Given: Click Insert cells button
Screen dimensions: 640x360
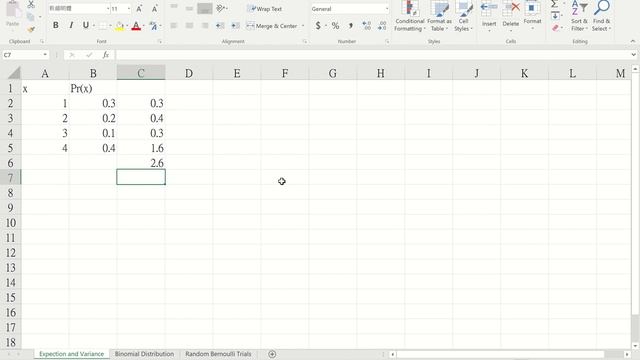Looking at the screenshot, I should click(x=489, y=16).
